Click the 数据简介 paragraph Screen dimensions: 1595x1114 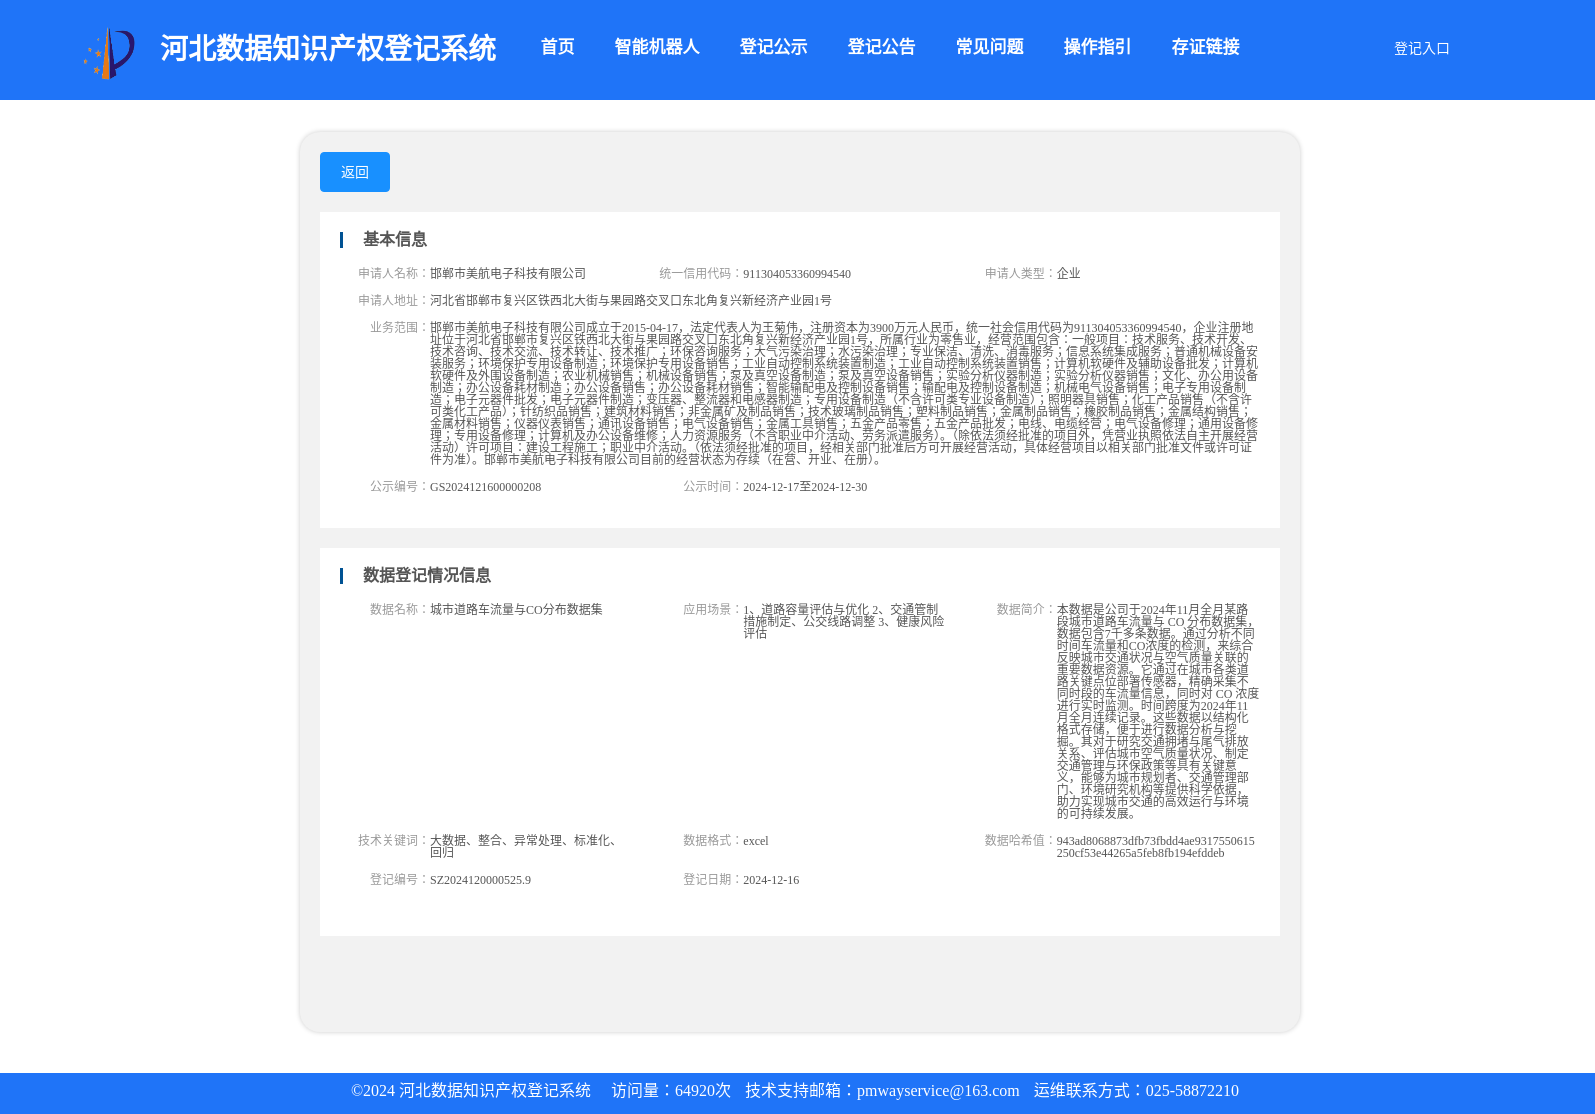pos(1158,711)
